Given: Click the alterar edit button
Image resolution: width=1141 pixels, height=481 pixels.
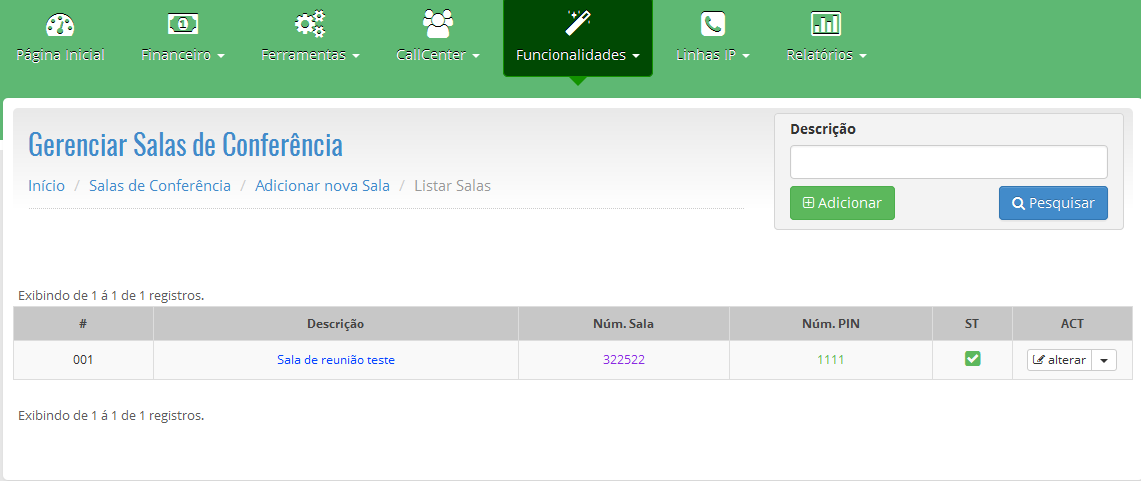Looking at the screenshot, I should [x=1059, y=360].
